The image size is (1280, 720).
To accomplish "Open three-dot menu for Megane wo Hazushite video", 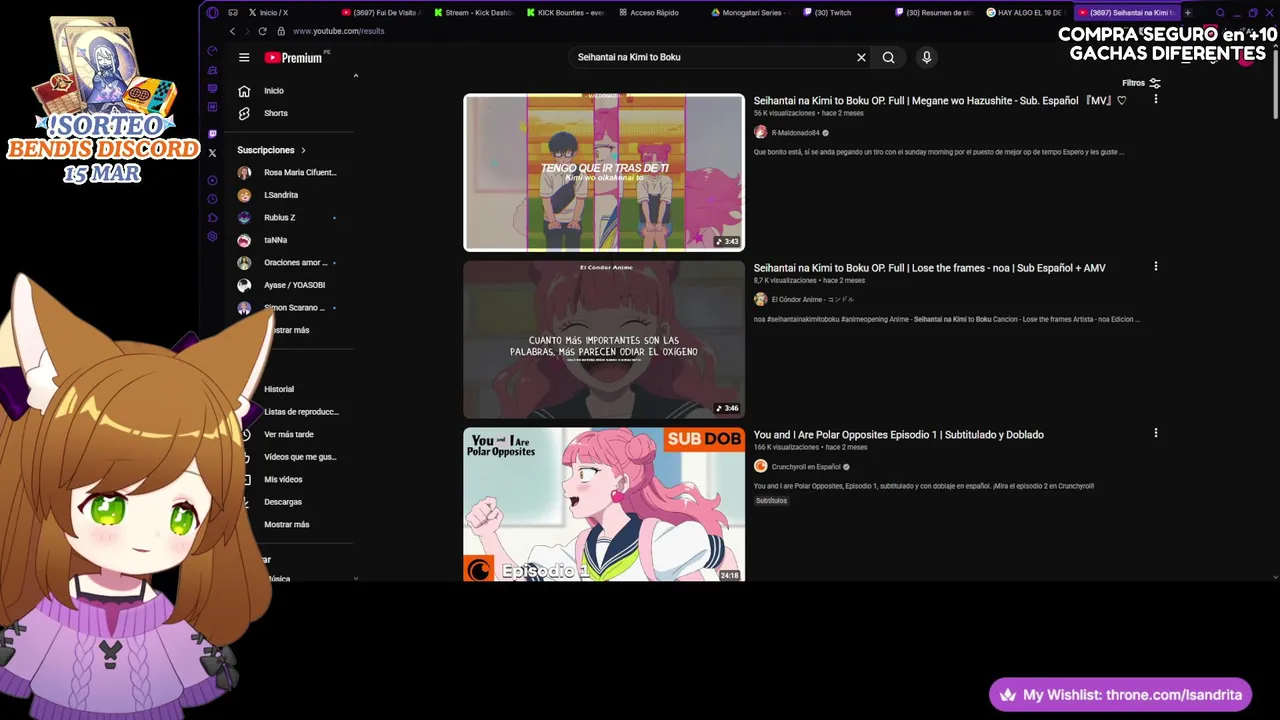I will [1155, 99].
